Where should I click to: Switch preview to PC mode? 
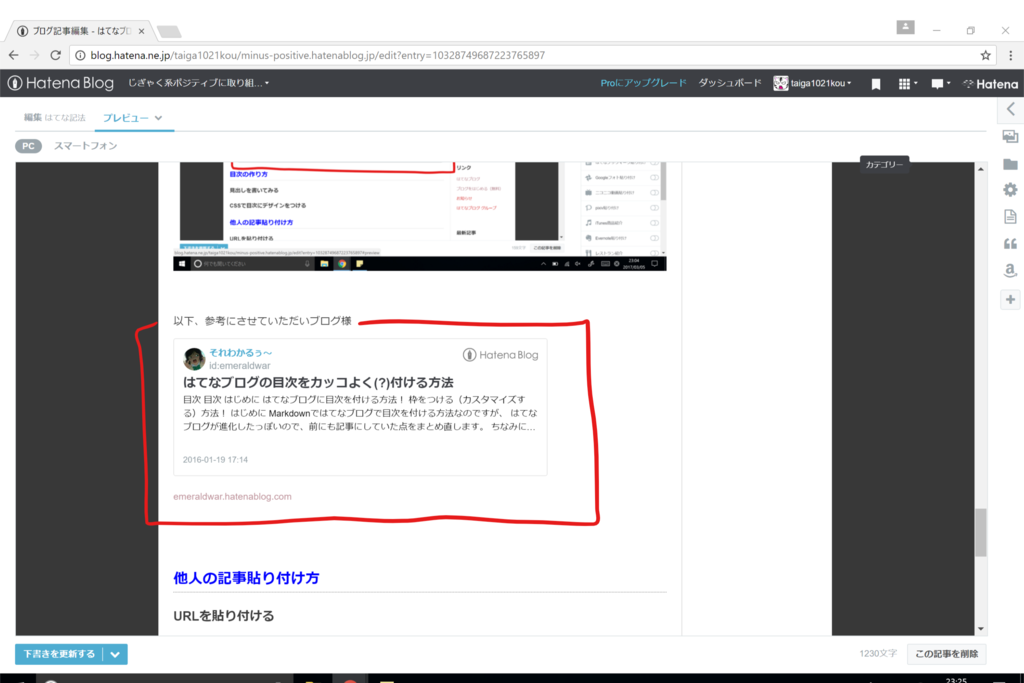[x=28, y=146]
